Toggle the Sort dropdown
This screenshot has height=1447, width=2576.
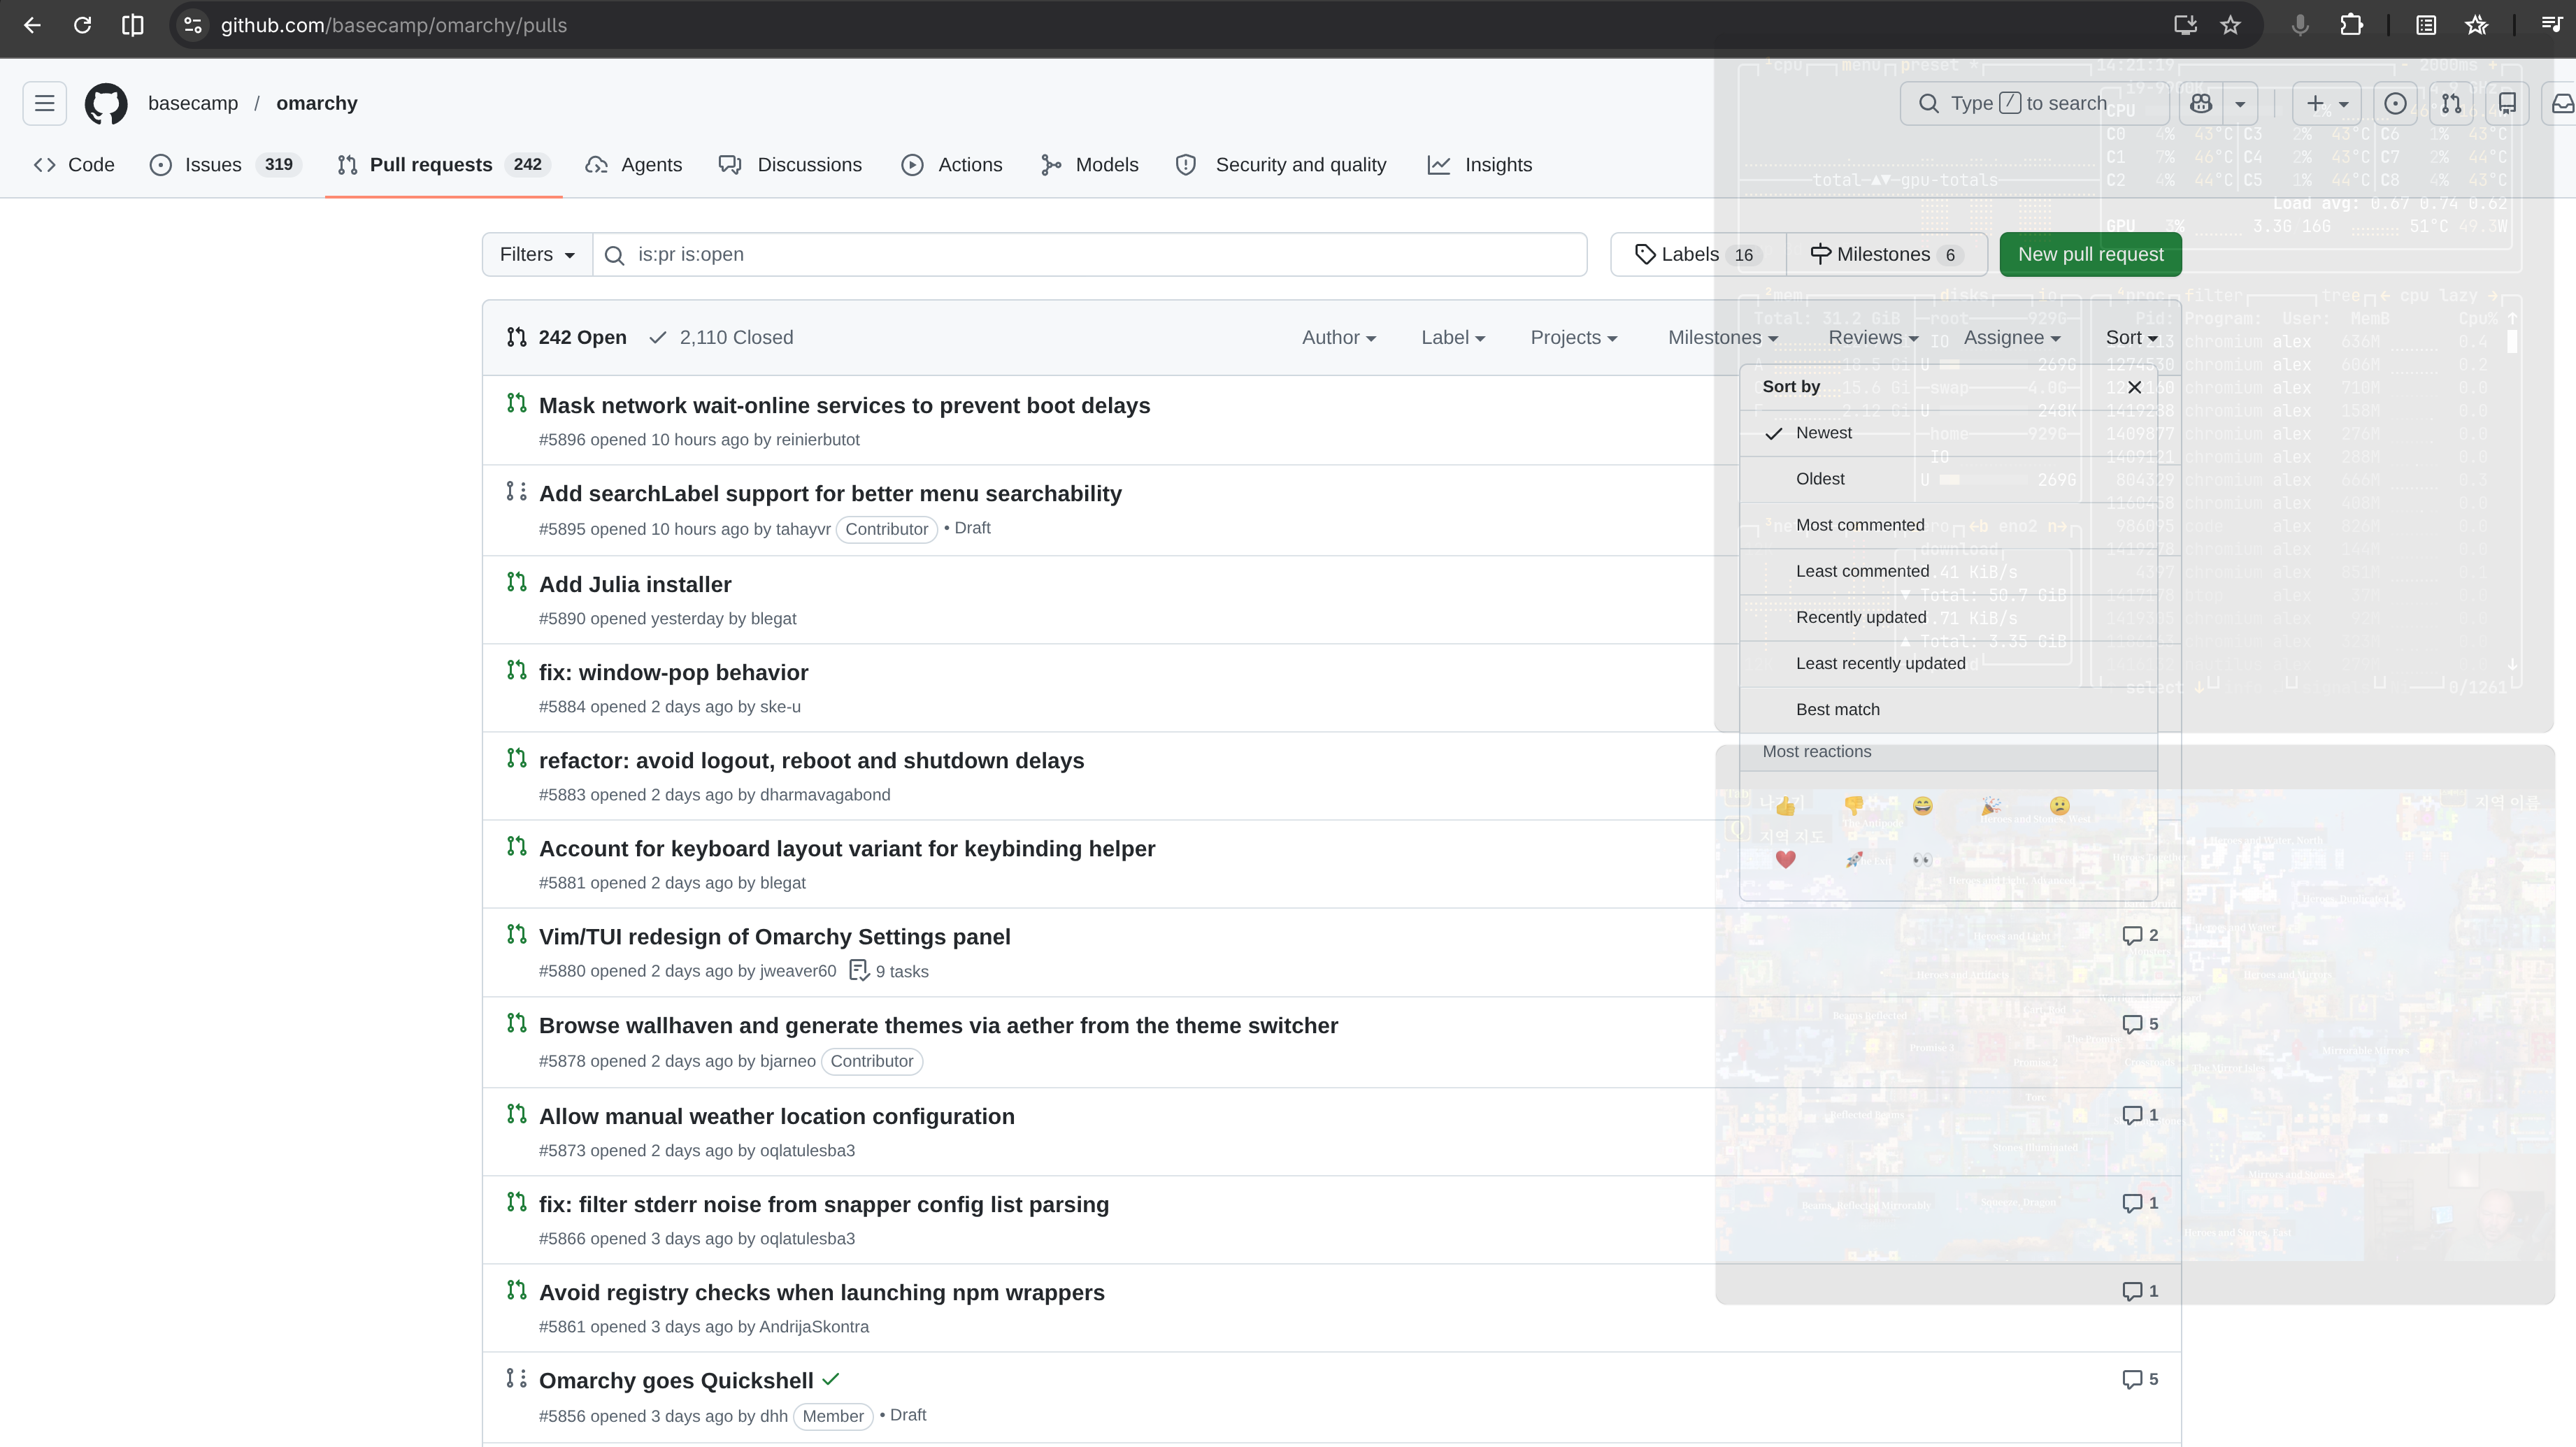(2131, 337)
